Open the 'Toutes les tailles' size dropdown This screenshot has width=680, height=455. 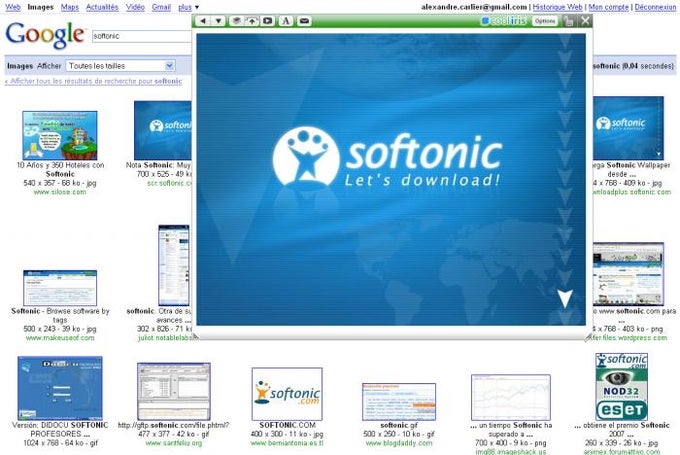pyautogui.click(x=121, y=66)
